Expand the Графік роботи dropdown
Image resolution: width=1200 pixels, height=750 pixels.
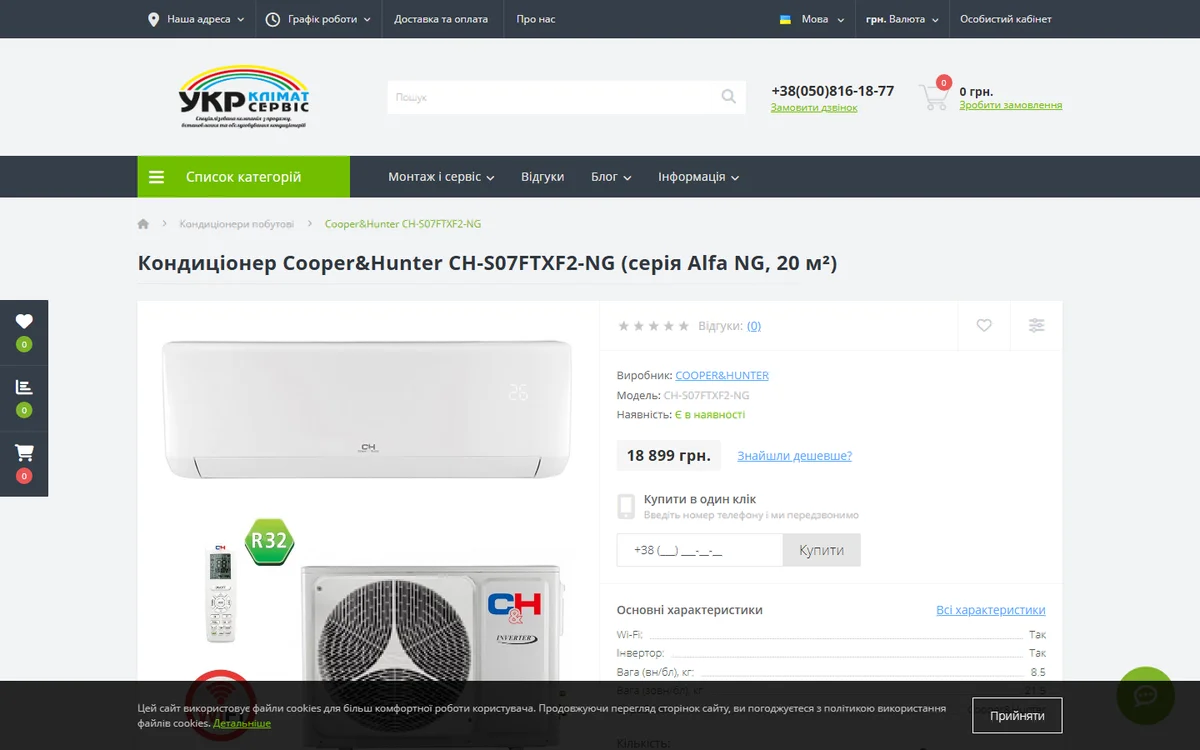318,19
